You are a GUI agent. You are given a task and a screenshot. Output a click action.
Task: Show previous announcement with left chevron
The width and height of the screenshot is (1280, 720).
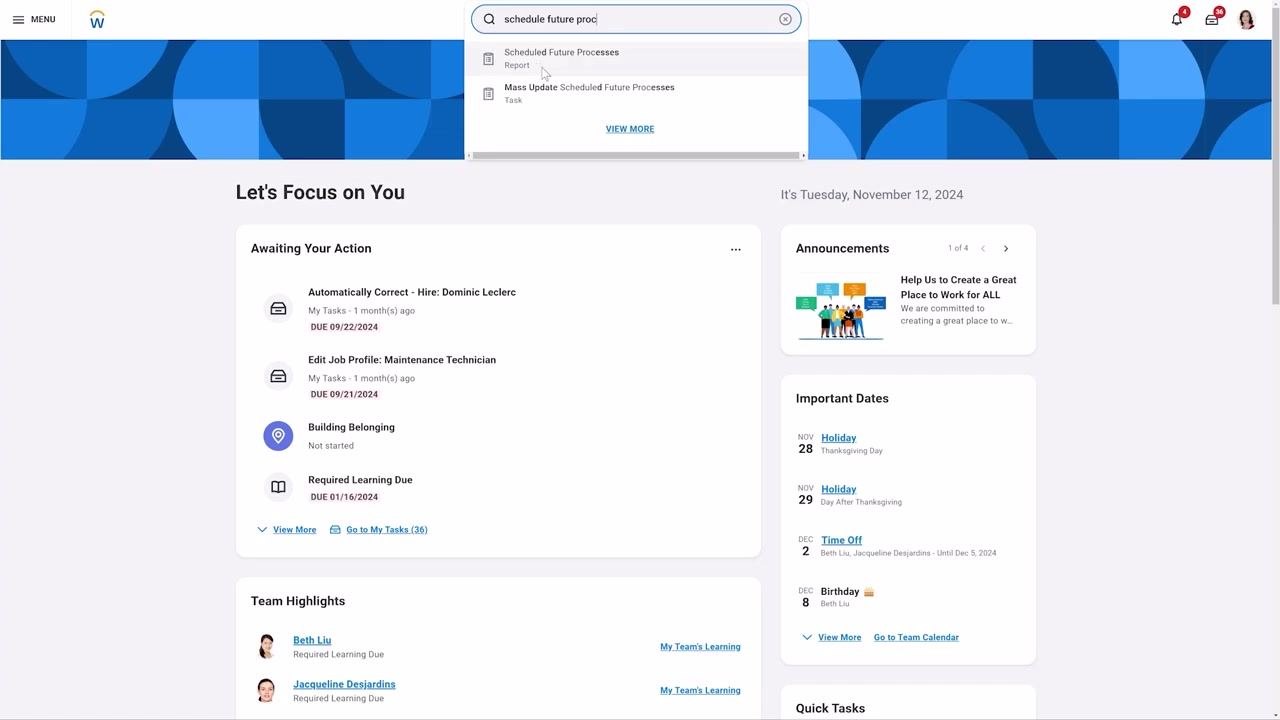pos(983,249)
